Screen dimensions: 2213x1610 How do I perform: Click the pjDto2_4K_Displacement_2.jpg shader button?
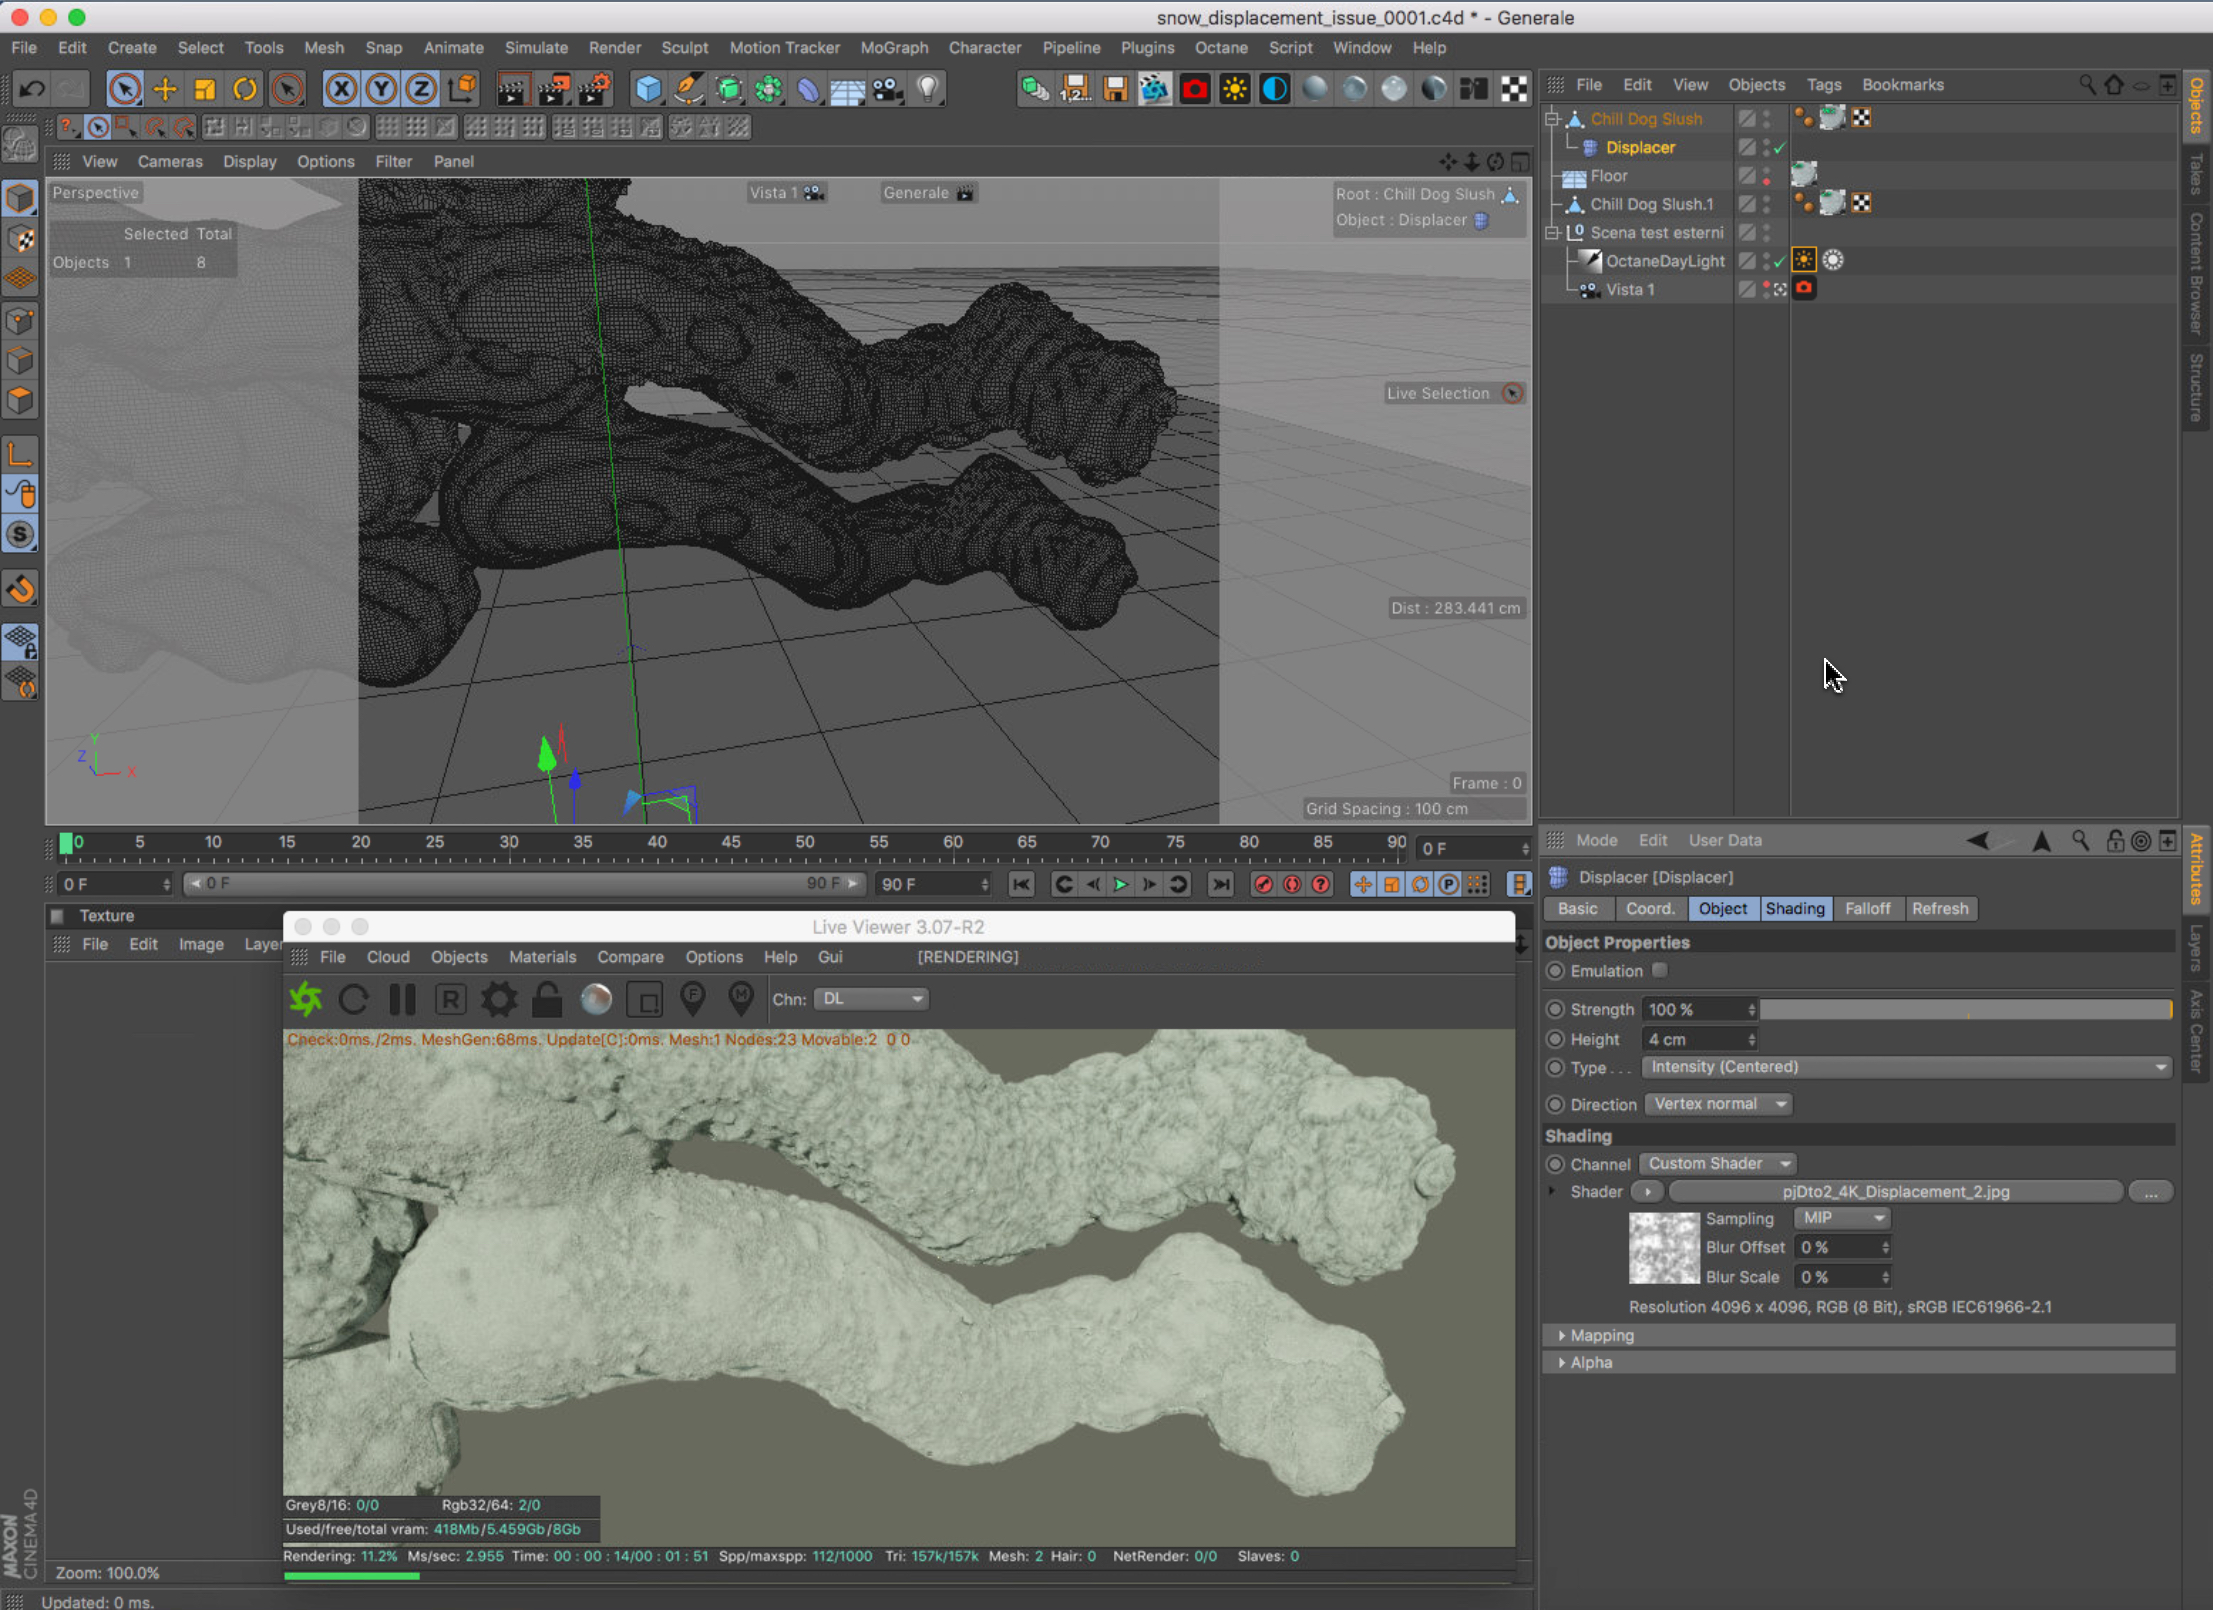pos(1895,1192)
